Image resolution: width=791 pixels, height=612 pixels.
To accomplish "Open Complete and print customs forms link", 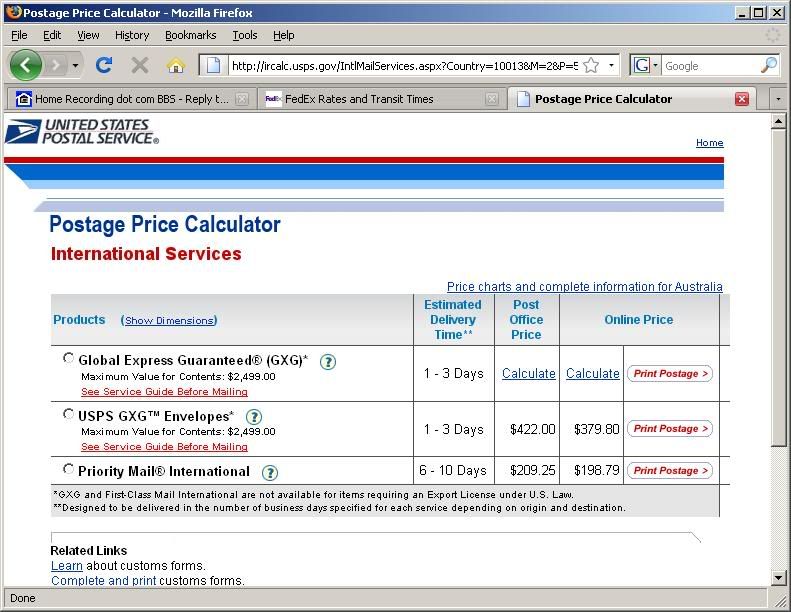I will (103, 580).
